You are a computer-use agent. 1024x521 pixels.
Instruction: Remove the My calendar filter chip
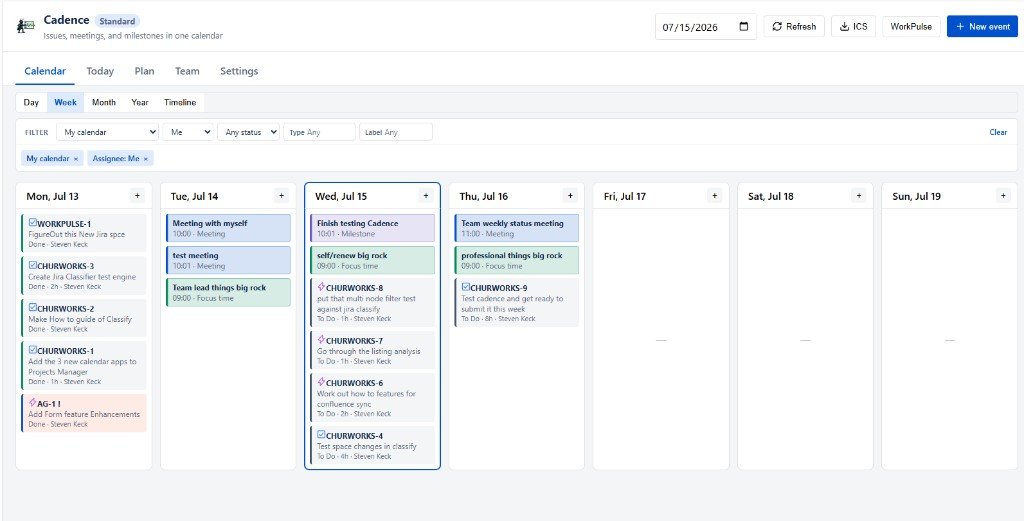coord(76,159)
